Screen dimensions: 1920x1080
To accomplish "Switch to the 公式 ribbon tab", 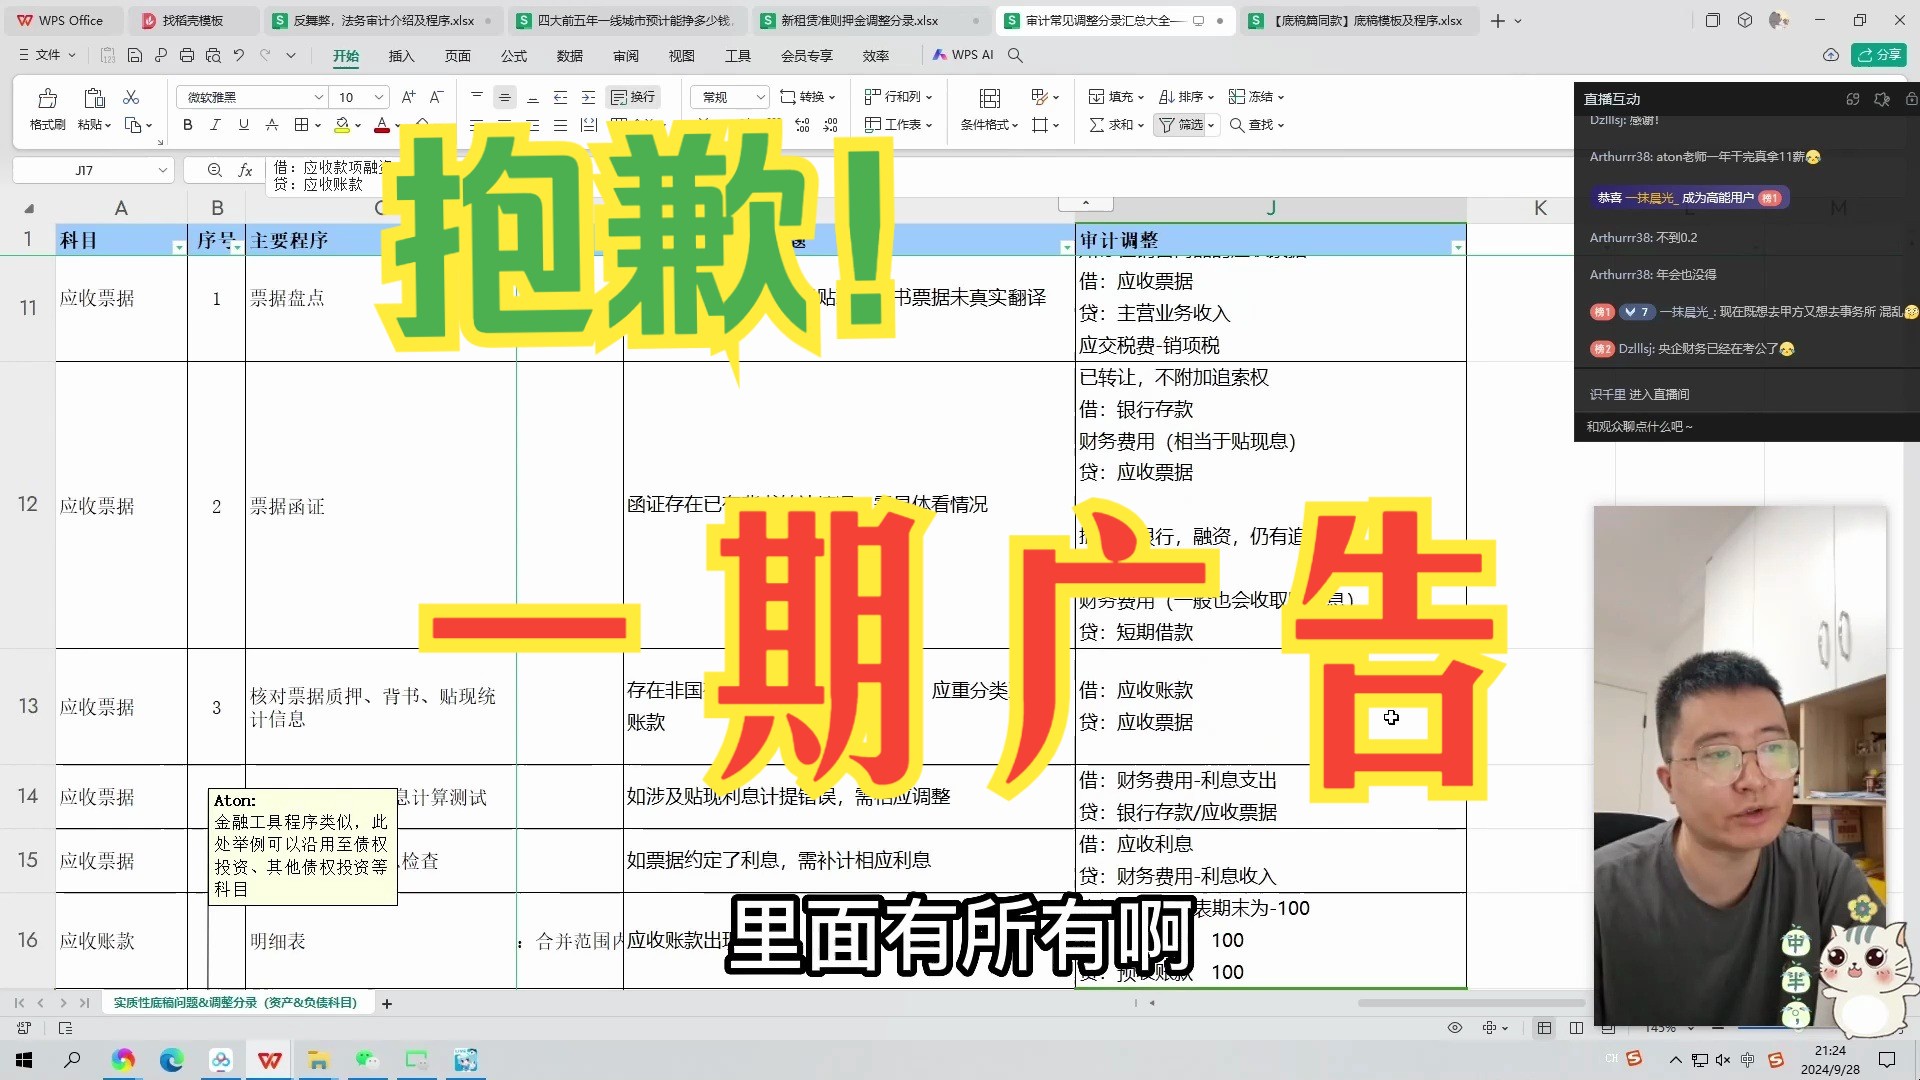I will [x=514, y=56].
